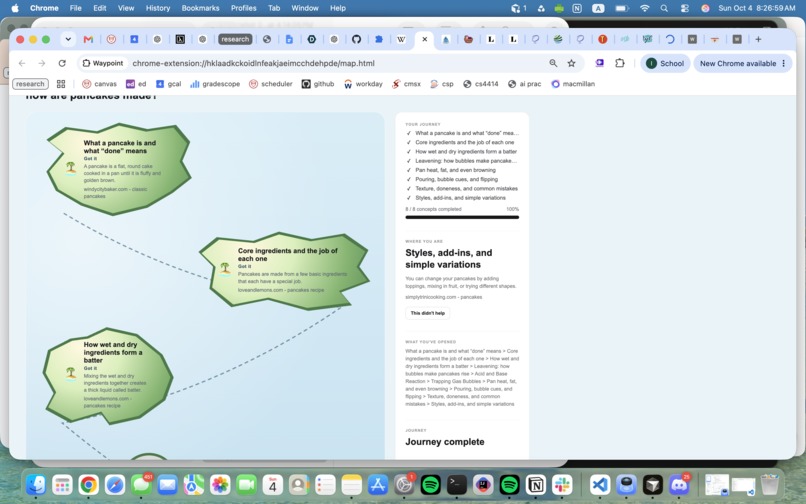The width and height of the screenshot is (806, 504).
Task: Open the gradescope bookmark
Action: coord(215,84)
